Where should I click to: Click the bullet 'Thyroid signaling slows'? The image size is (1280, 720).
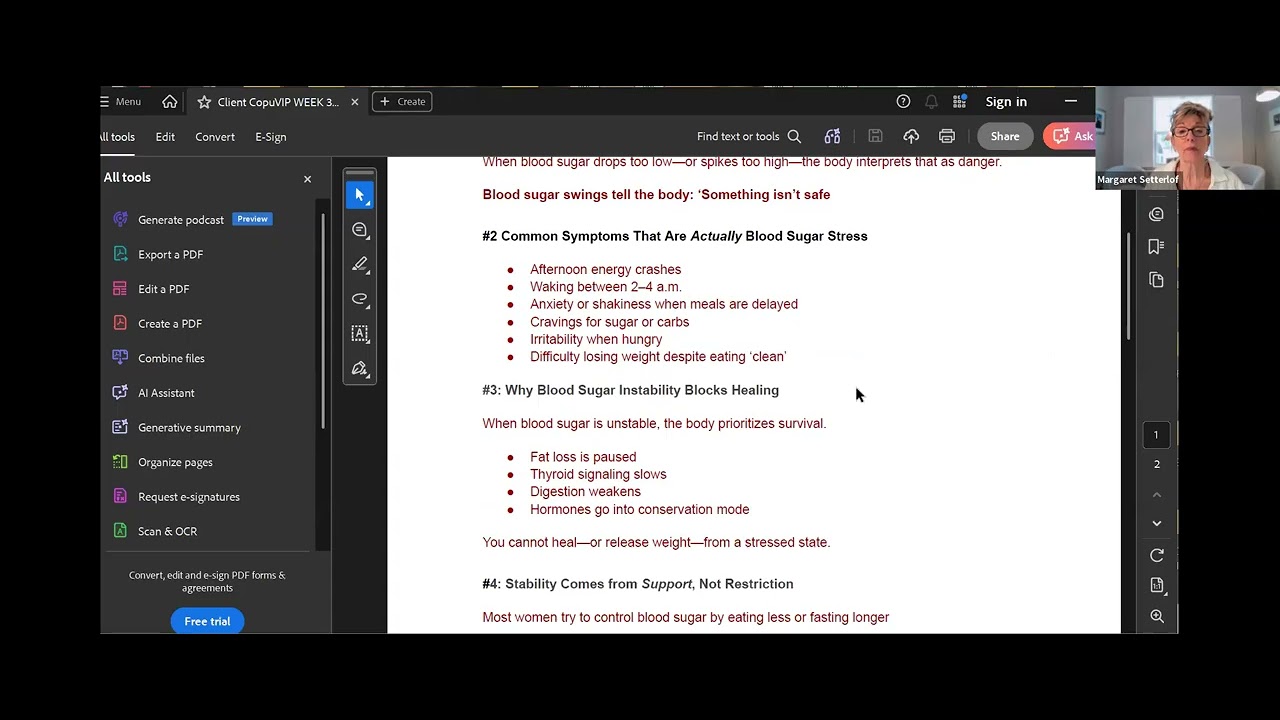click(598, 474)
